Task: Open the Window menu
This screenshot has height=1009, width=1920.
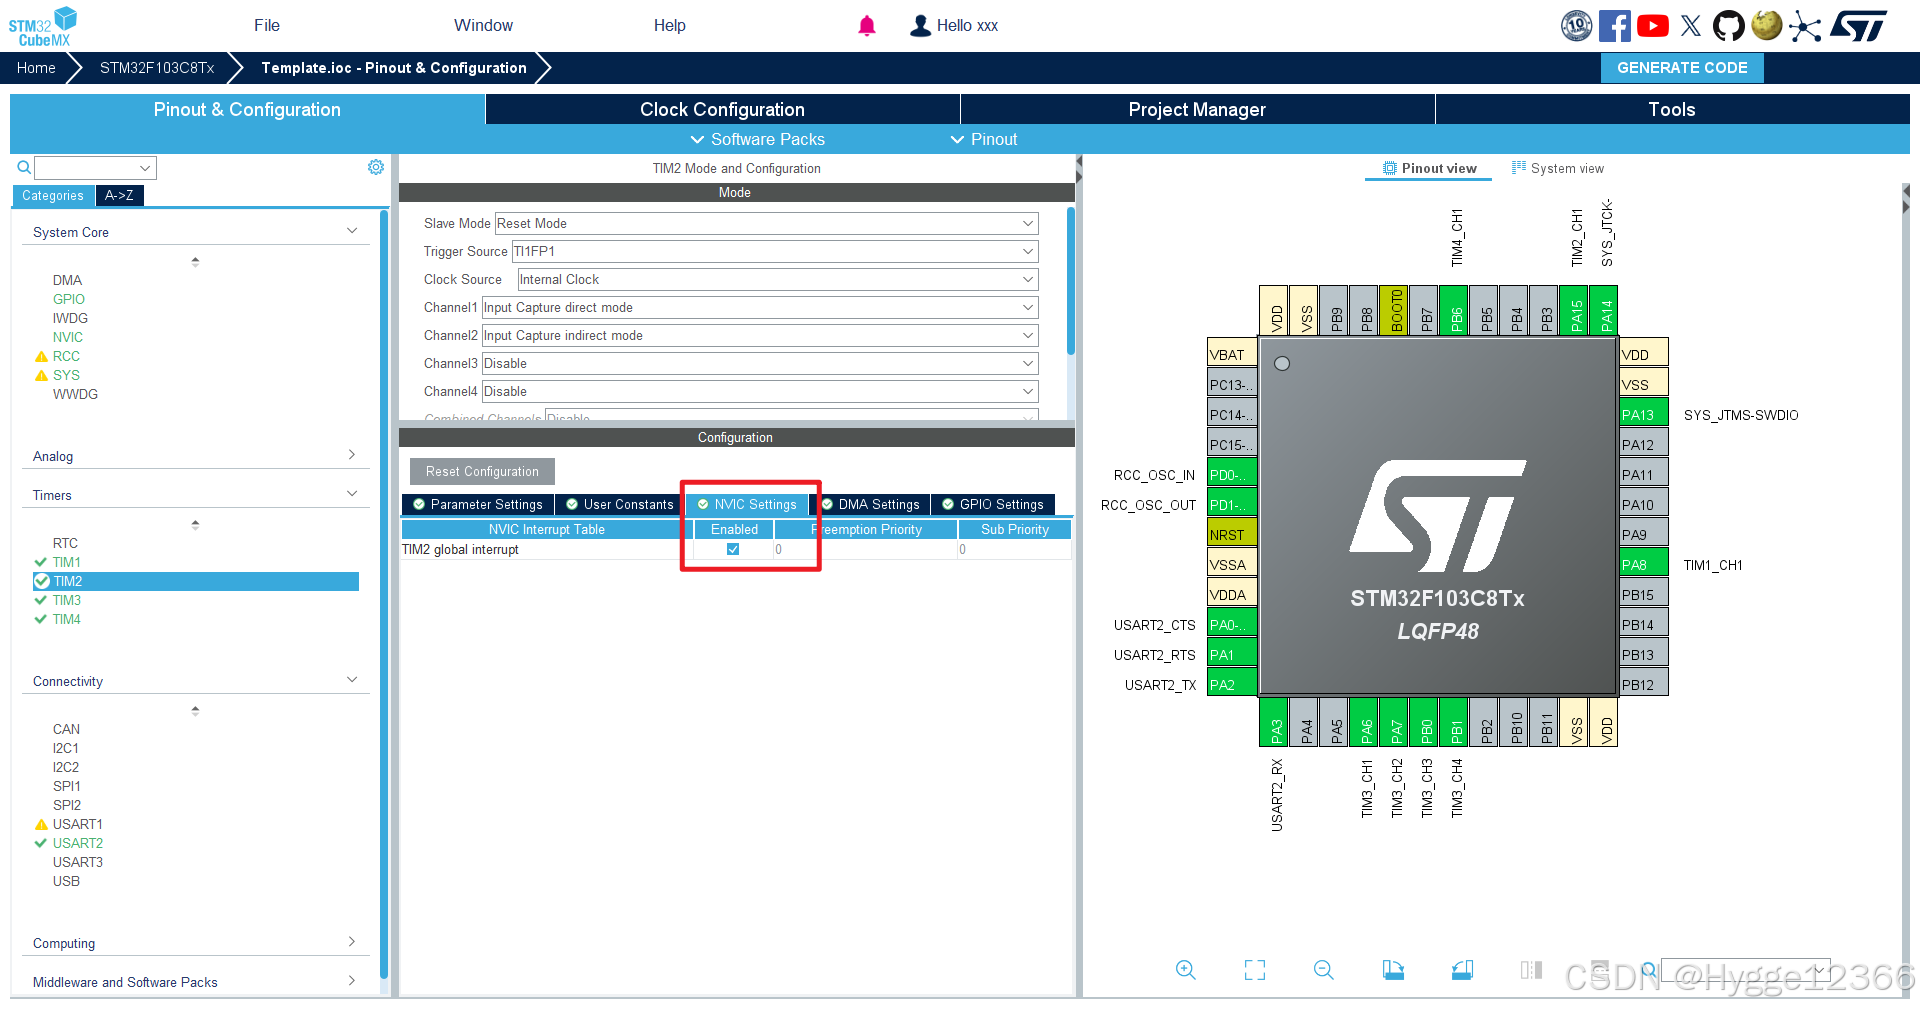Action: point(483,26)
